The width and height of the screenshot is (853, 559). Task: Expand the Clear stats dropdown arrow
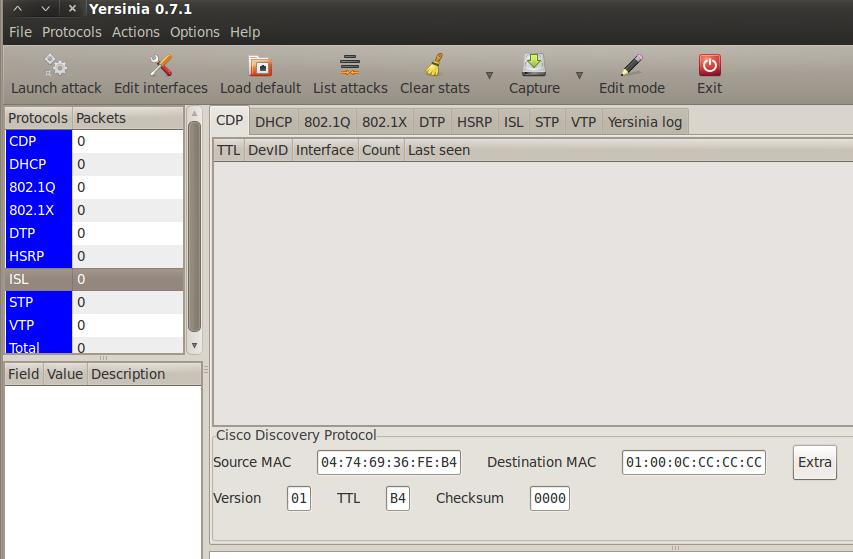pyautogui.click(x=489, y=75)
